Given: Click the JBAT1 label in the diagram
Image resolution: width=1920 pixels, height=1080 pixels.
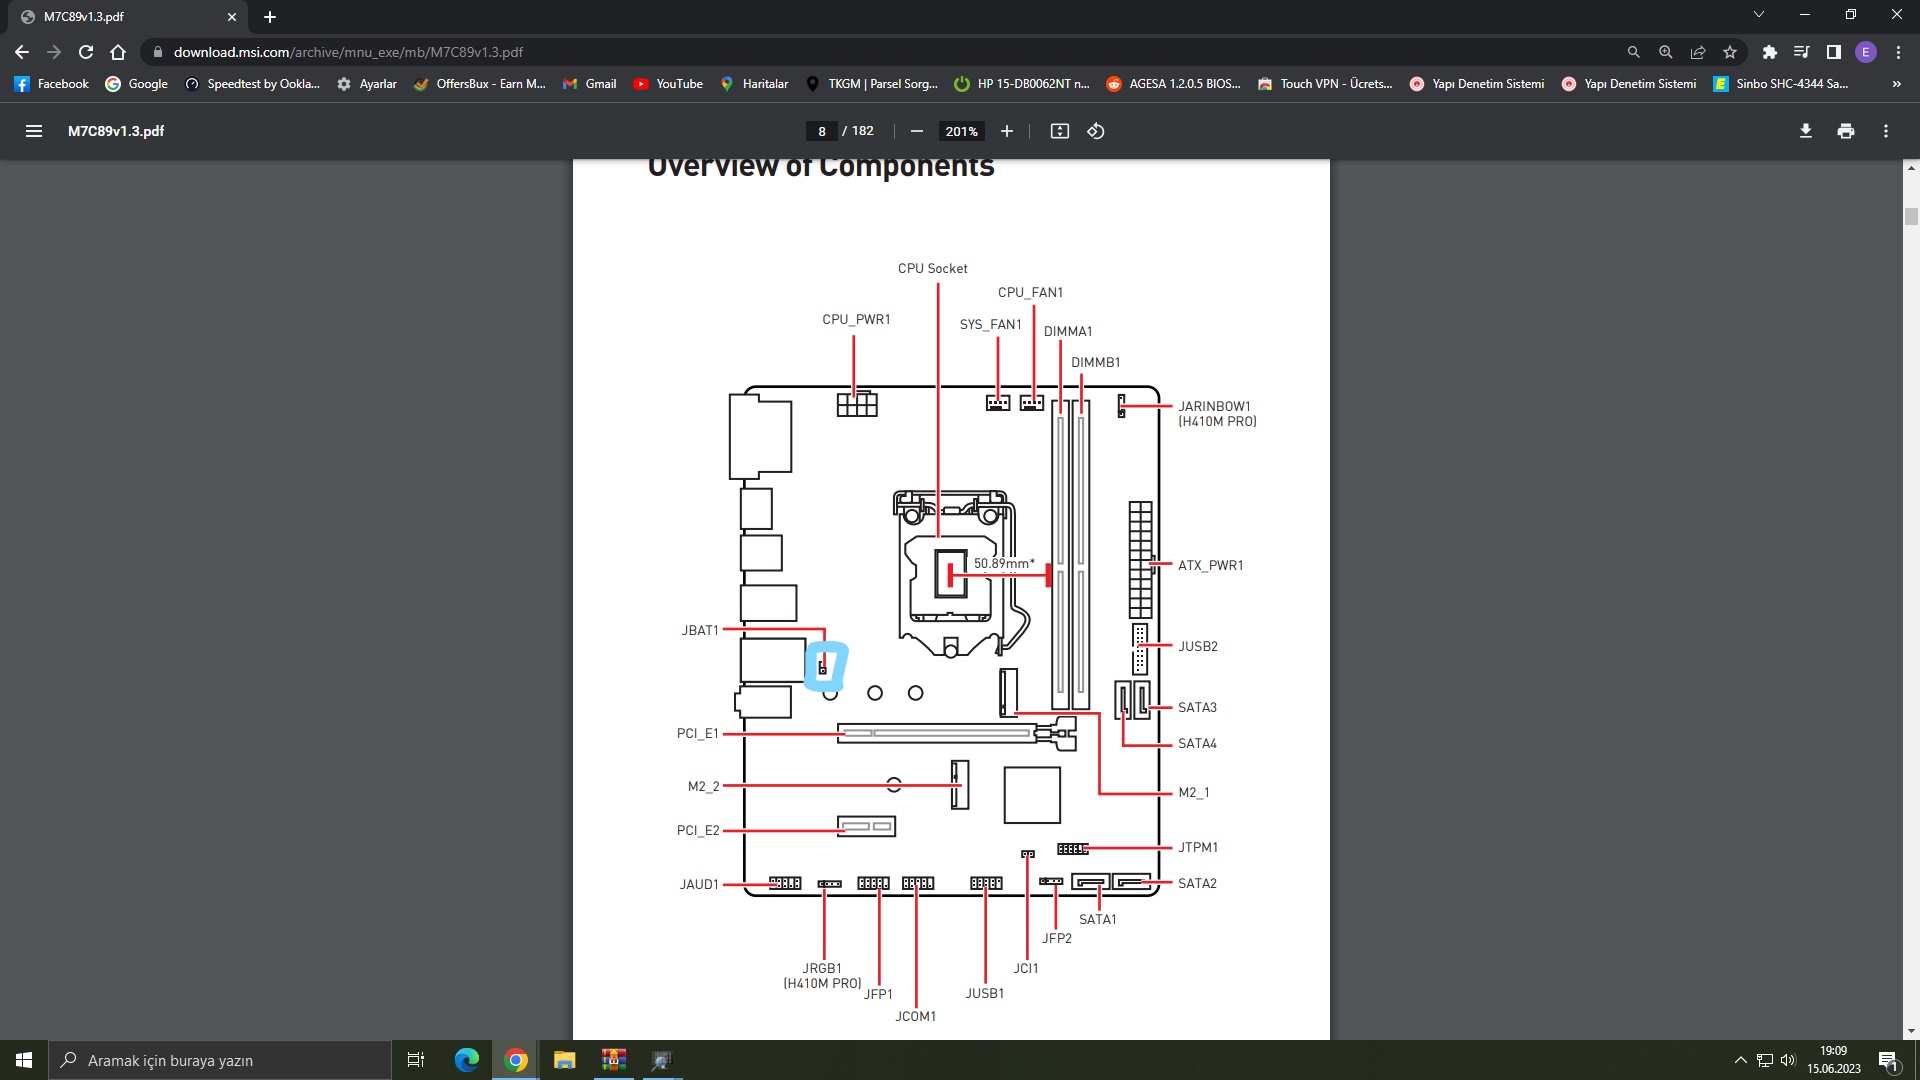Looking at the screenshot, I should pyautogui.click(x=700, y=631).
